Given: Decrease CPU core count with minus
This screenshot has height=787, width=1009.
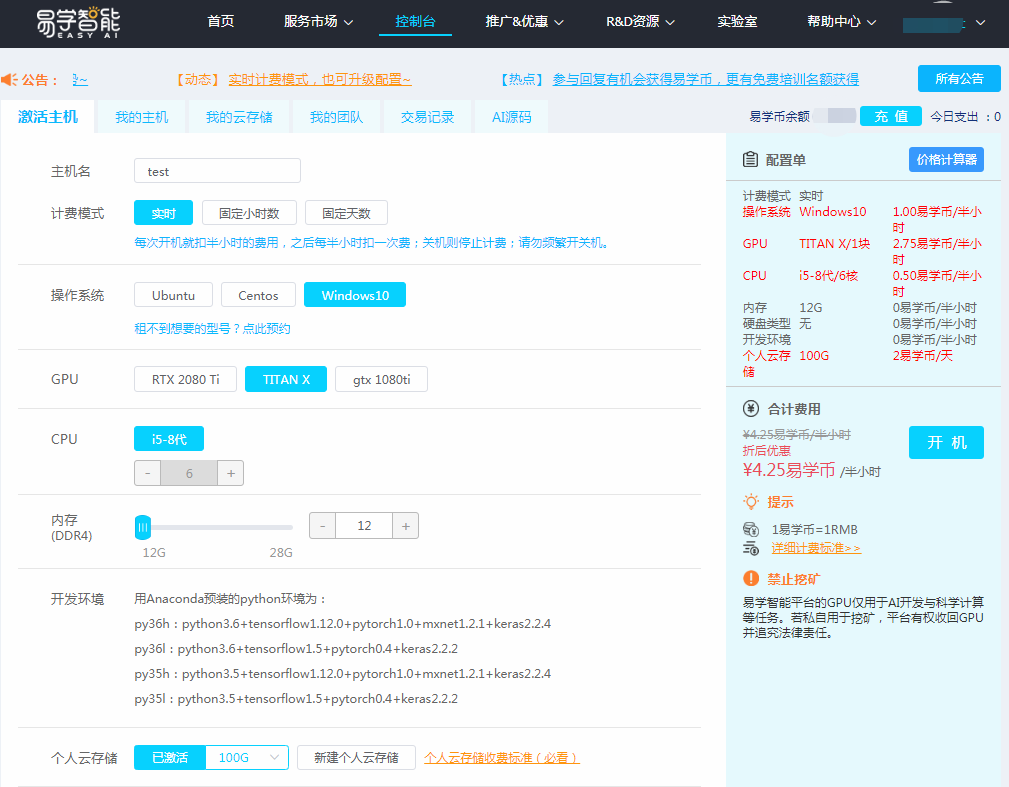Looking at the screenshot, I should click(147, 473).
